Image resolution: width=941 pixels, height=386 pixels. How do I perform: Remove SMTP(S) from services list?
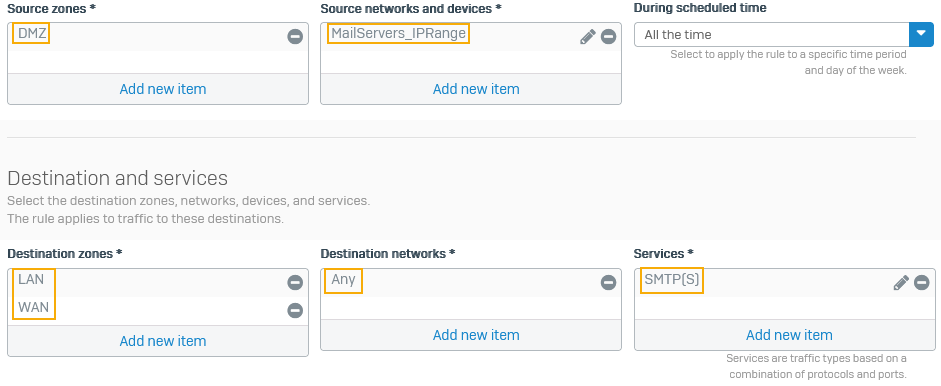point(922,282)
